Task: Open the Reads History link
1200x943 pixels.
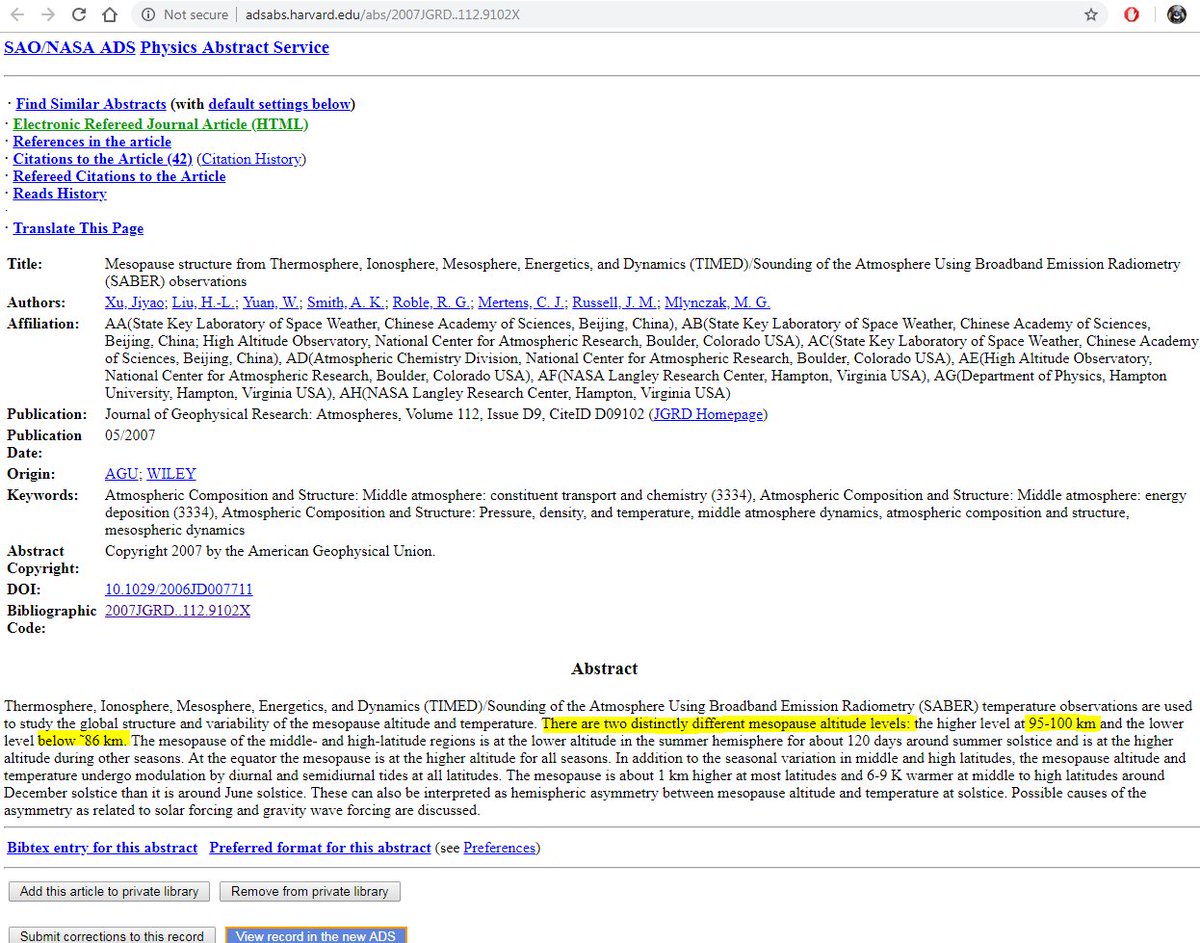Action: [x=59, y=194]
